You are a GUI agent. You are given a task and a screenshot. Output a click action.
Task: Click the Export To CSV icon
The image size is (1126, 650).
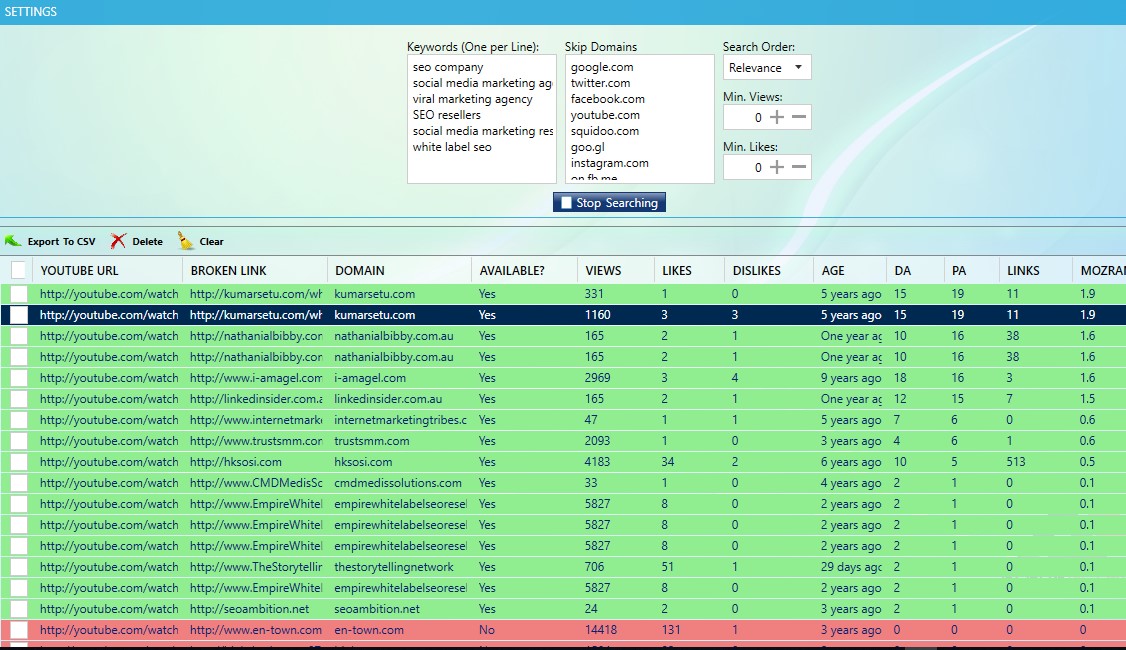coord(13,241)
